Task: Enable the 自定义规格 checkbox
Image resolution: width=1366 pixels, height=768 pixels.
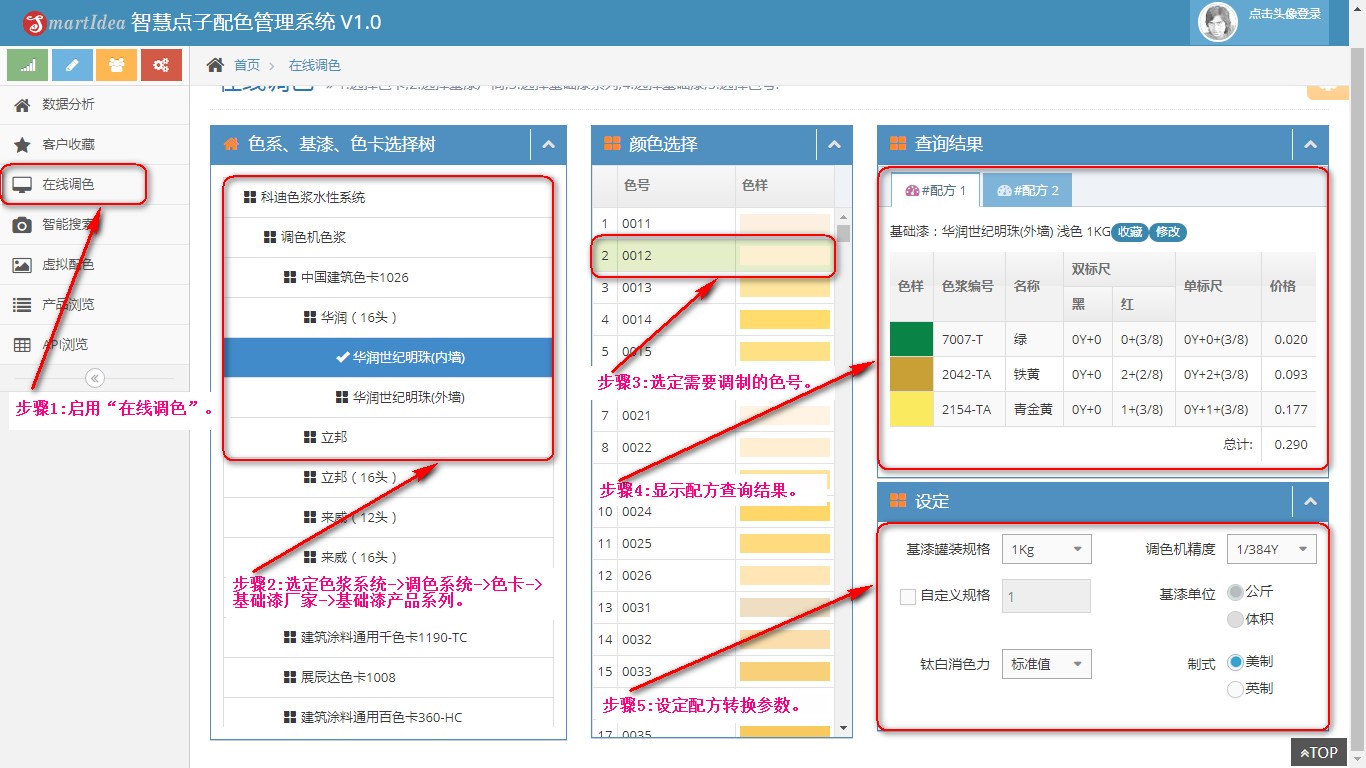Action: click(x=908, y=597)
